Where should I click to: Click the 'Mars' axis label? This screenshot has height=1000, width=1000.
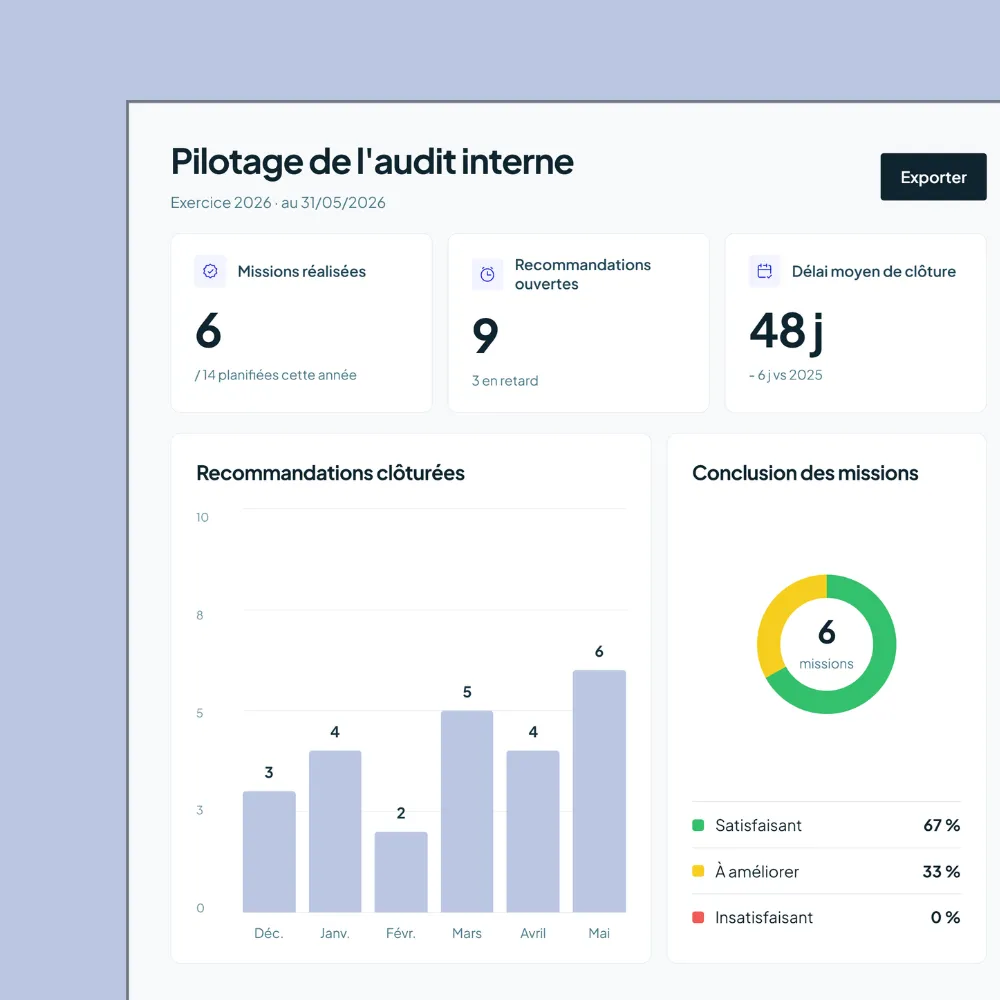467,933
